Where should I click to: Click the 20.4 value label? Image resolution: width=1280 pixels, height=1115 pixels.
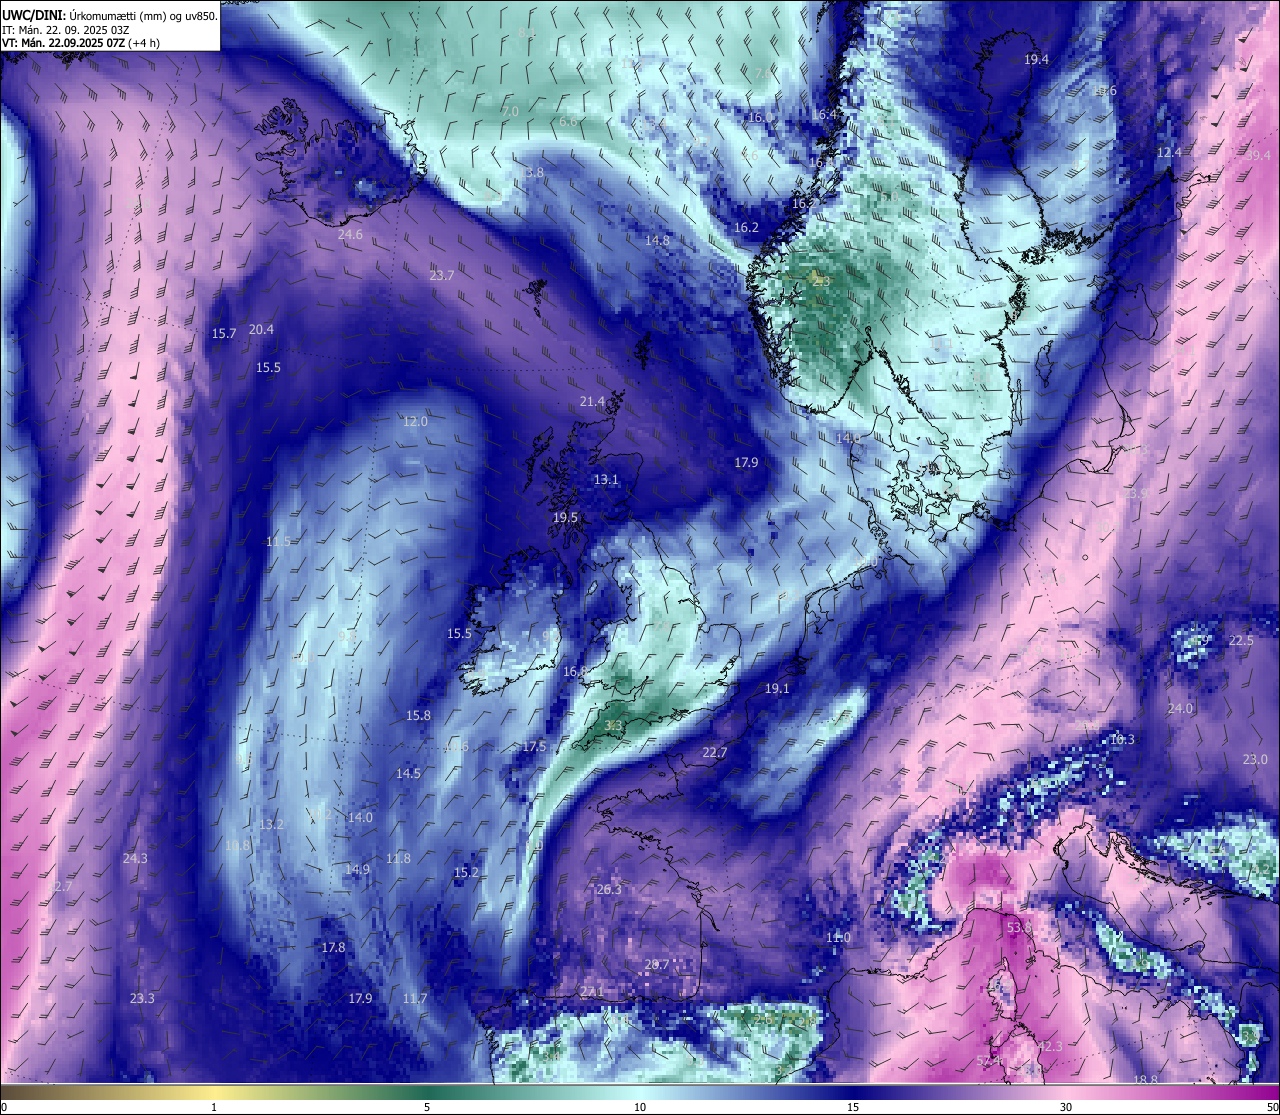click(261, 330)
